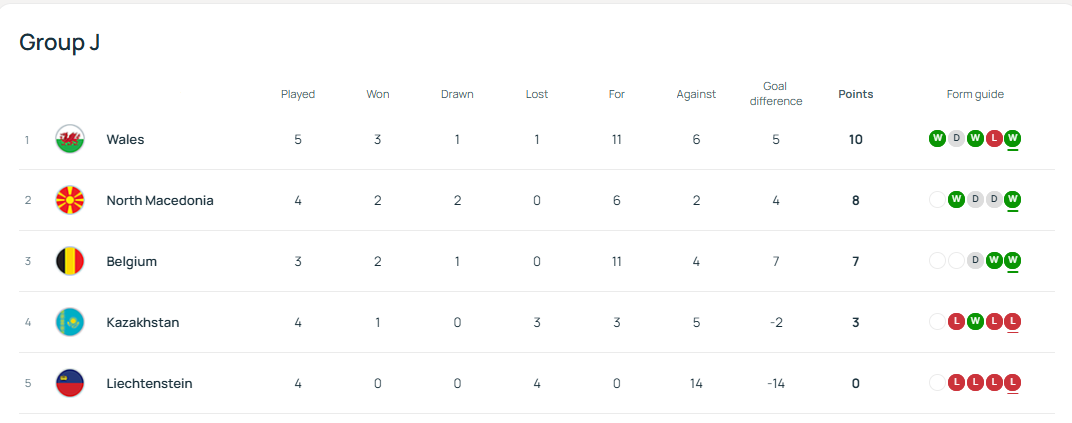1072x423 pixels.
Task: Open the North Macedonia team link
Action: tap(160, 200)
